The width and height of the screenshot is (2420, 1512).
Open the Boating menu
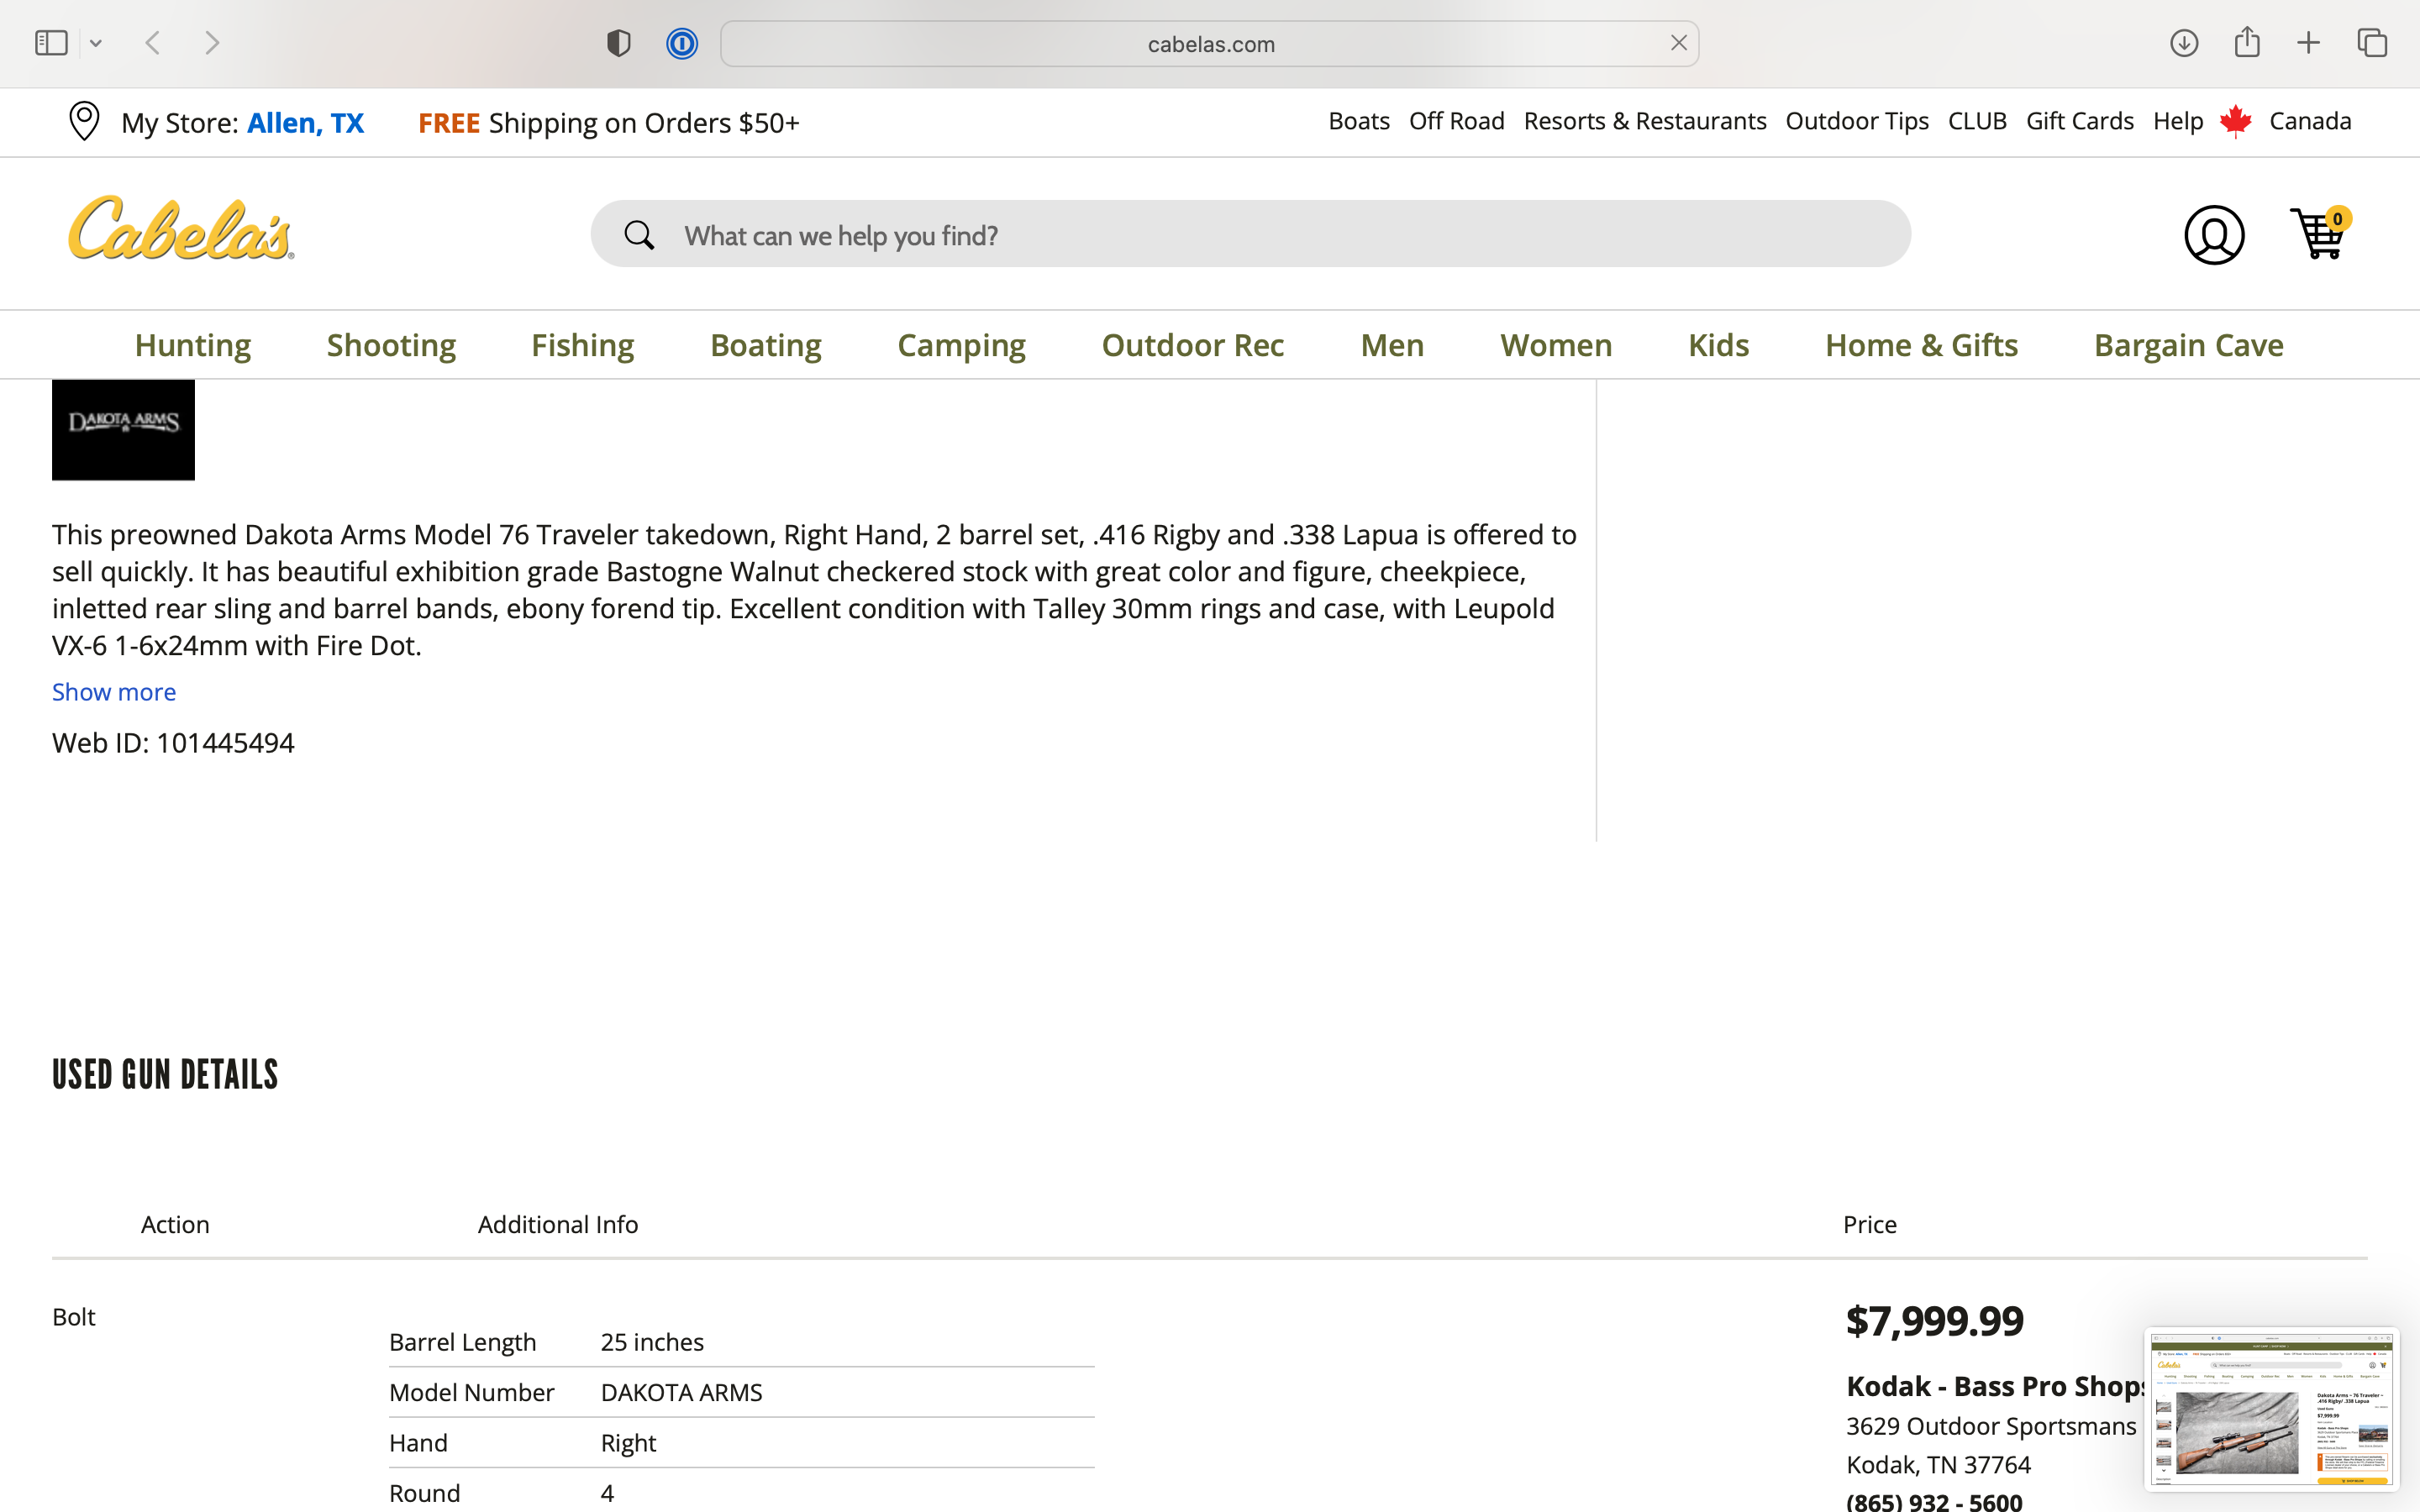pyautogui.click(x=766, y=345)
